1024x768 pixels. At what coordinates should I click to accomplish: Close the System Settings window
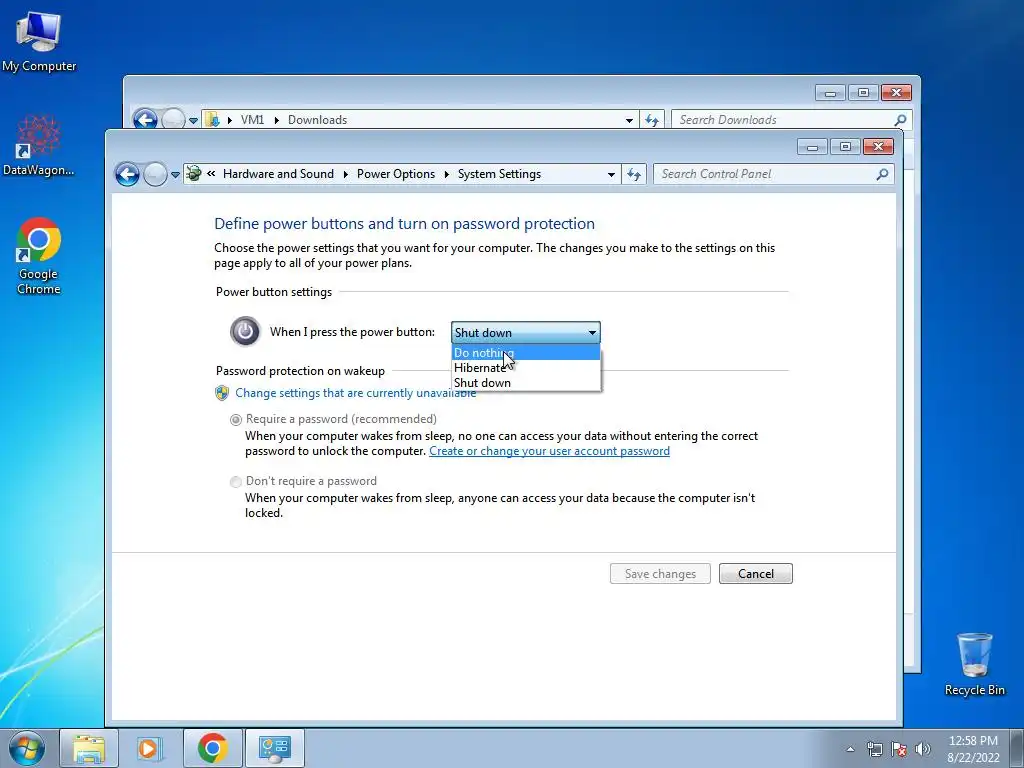[878, 147]
